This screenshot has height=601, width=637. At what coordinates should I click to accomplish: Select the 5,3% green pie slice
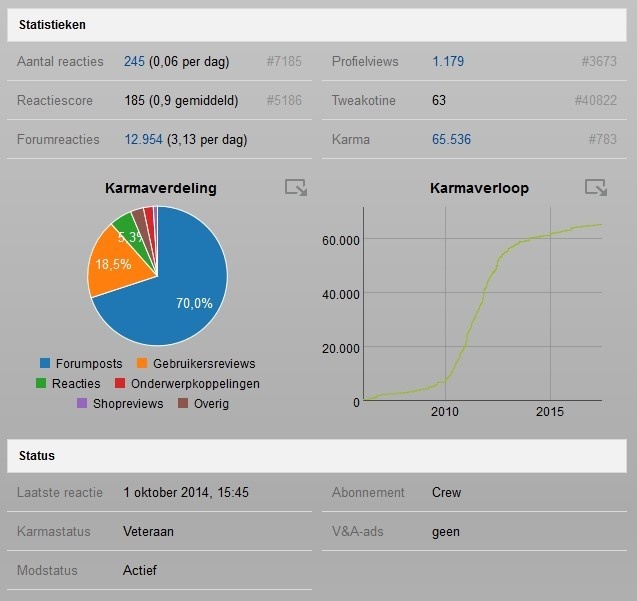(x=132, y=232)
